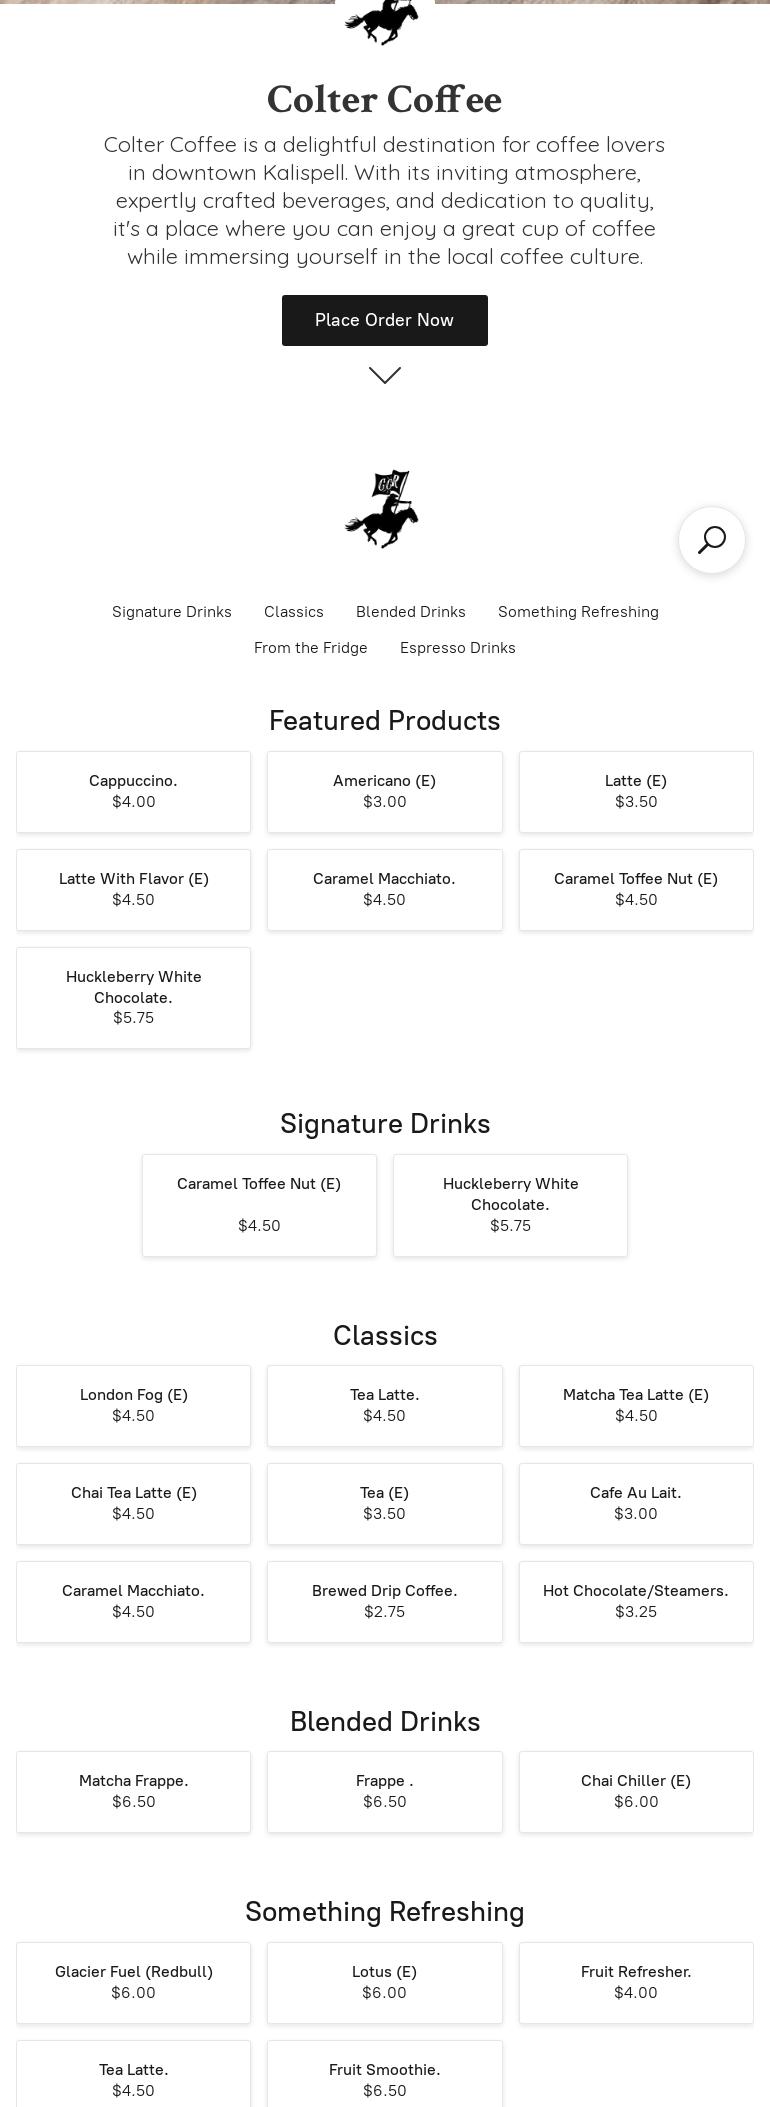
Task: Select the Americano (E) product card
Action: (385, 791)
